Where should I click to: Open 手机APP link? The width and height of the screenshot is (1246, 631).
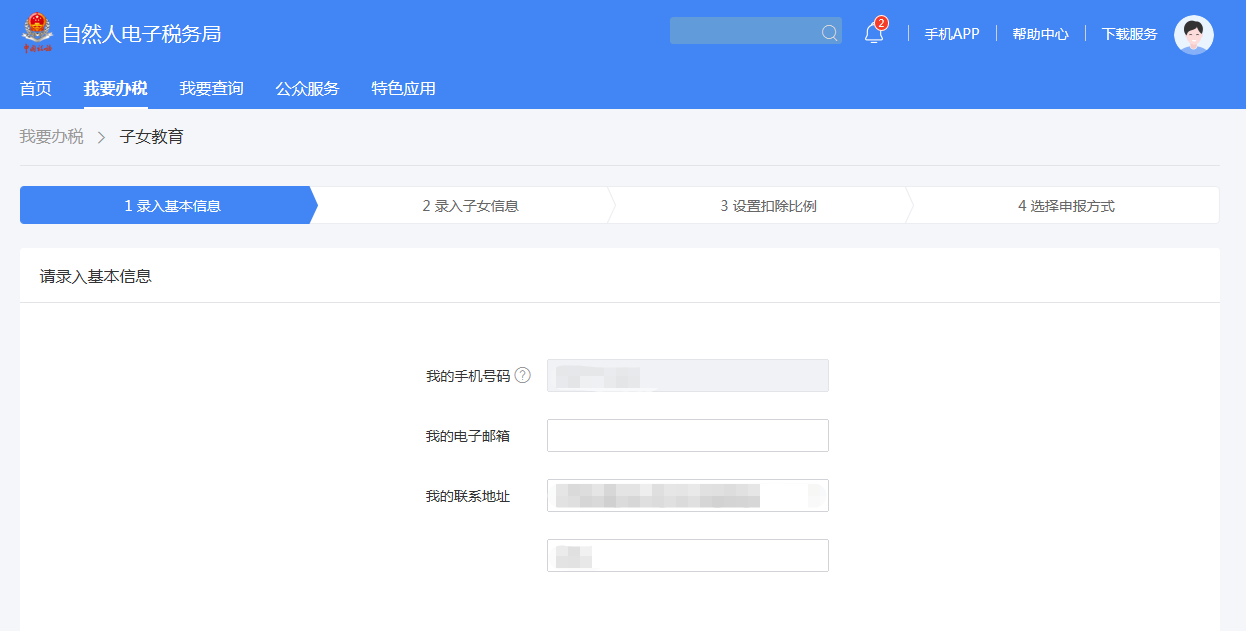tap(952, 34)
